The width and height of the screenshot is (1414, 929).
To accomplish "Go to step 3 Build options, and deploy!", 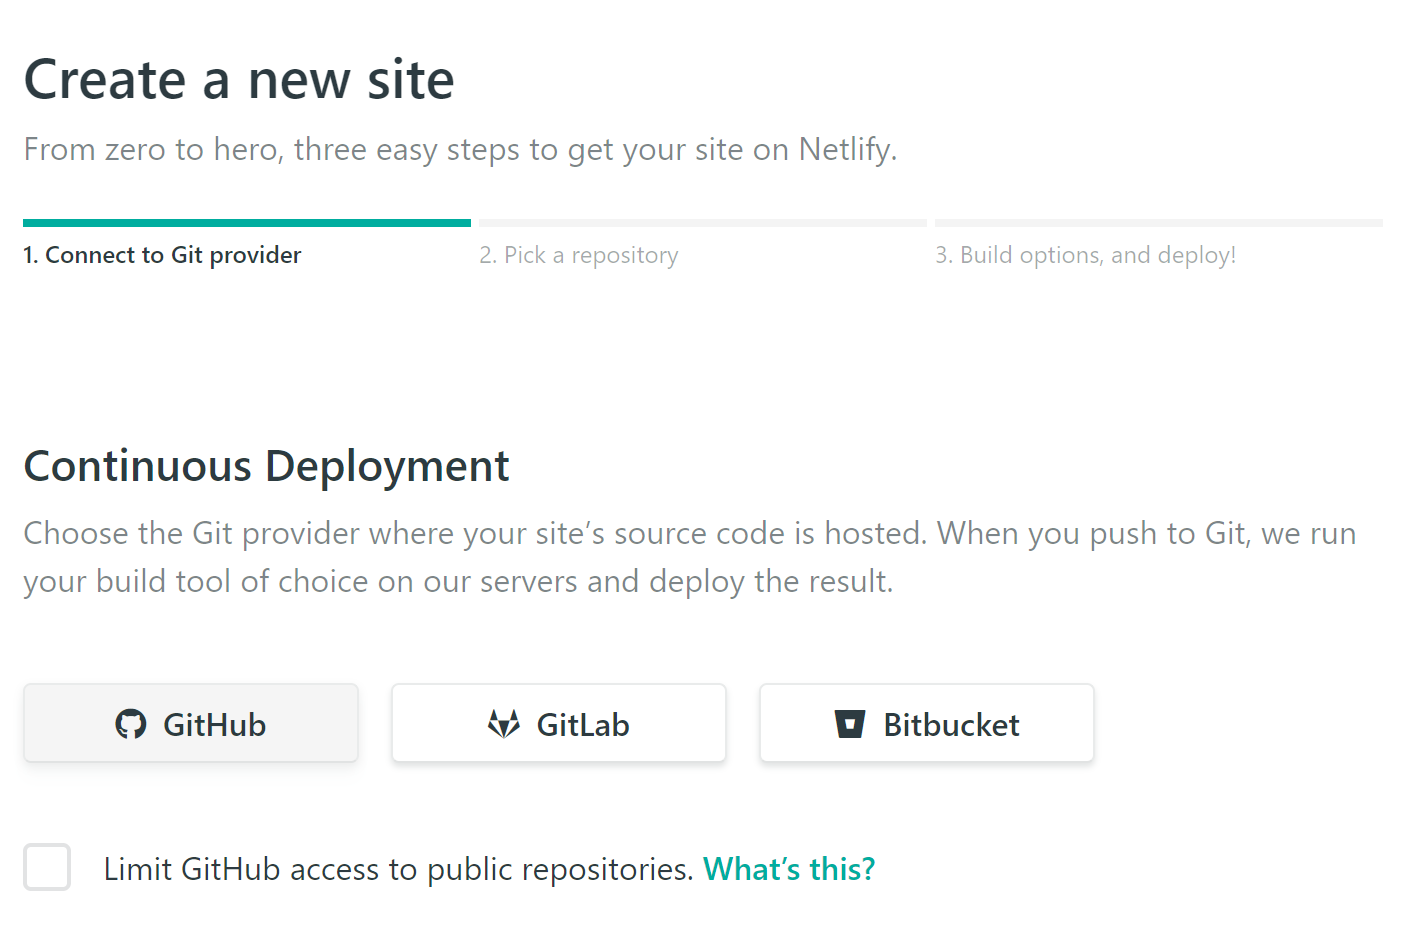I will tap(1086, 255).
